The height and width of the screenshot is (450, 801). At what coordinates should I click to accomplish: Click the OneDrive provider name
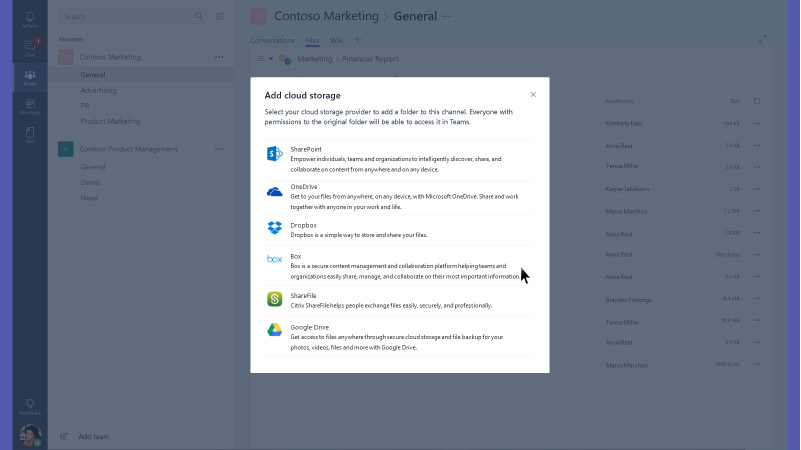(x=304, y=186)
